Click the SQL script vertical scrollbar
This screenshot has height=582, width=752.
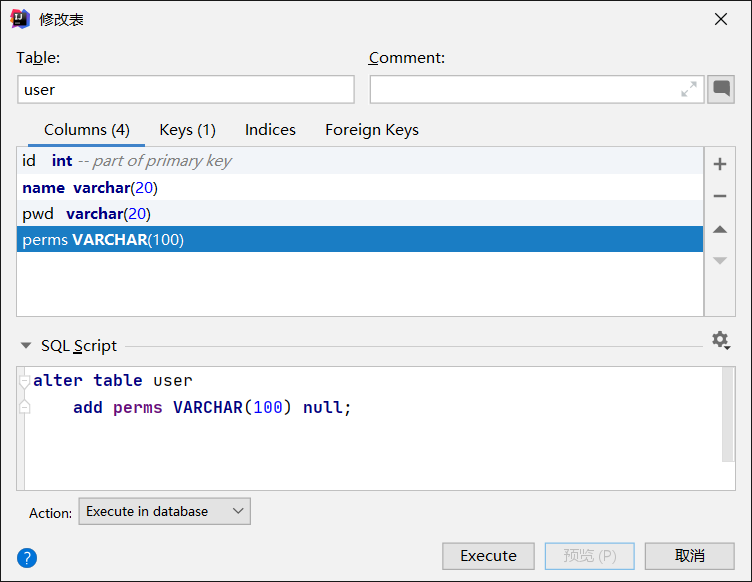click(x=728, y=415)
